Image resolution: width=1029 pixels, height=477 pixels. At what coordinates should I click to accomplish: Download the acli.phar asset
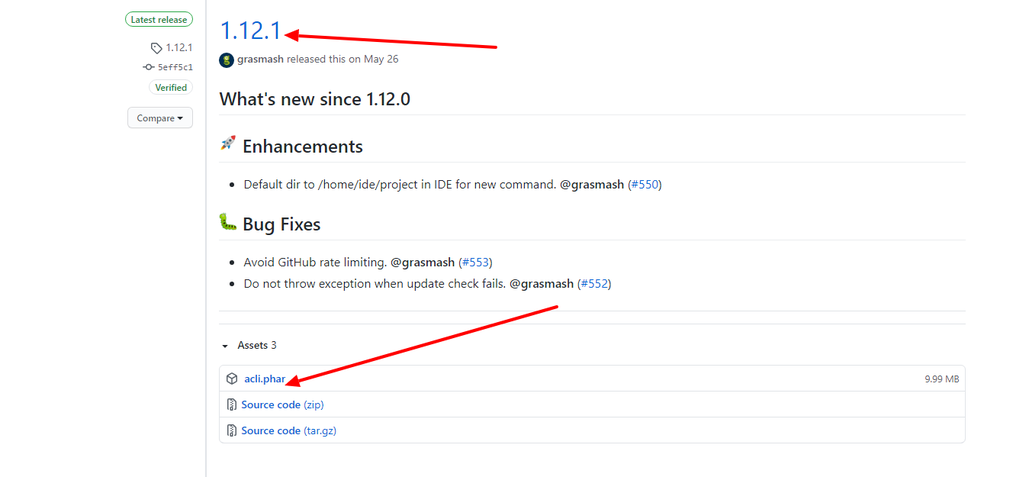[265, 379]
